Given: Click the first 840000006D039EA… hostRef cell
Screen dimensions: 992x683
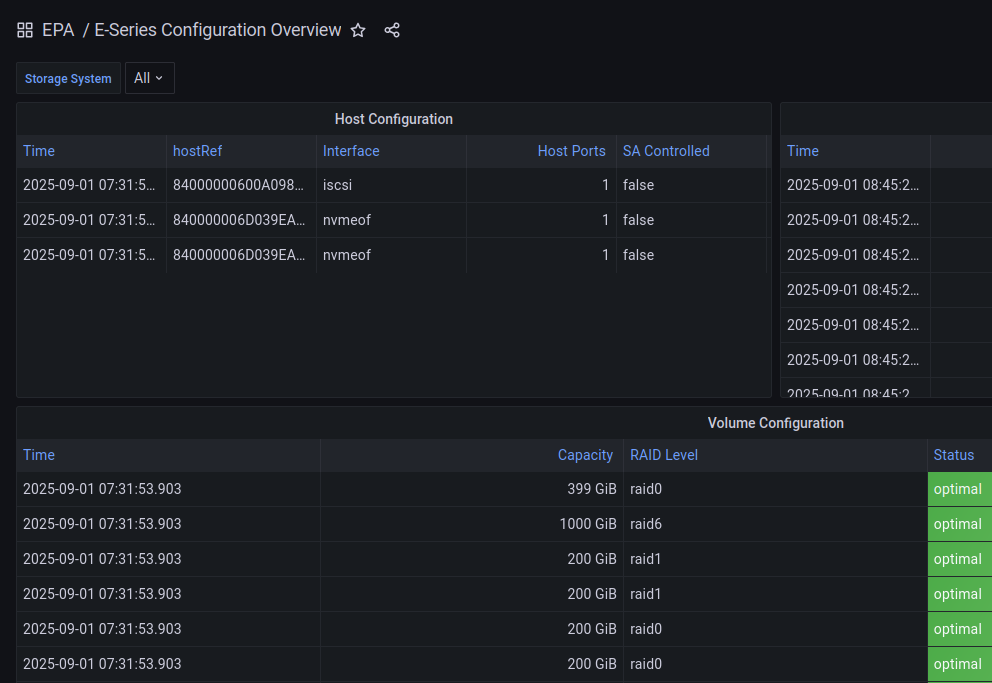Looking at the screenshot, I should click(241, 220).
